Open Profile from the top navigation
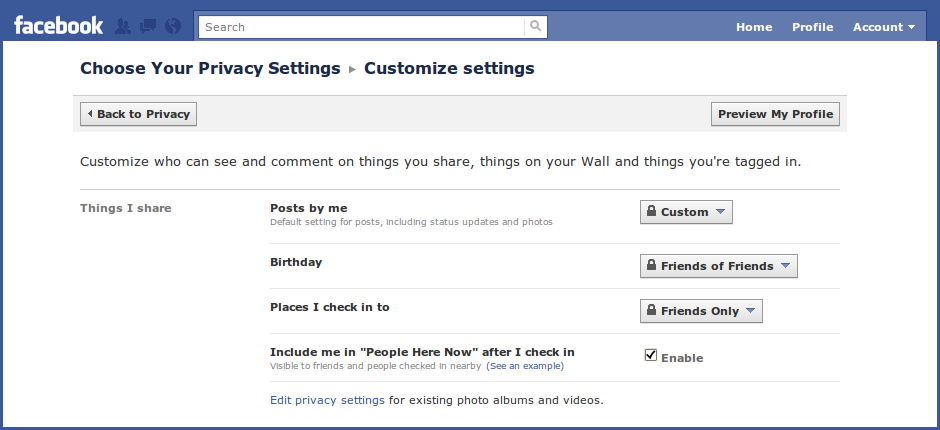 (x=812, y=27)
